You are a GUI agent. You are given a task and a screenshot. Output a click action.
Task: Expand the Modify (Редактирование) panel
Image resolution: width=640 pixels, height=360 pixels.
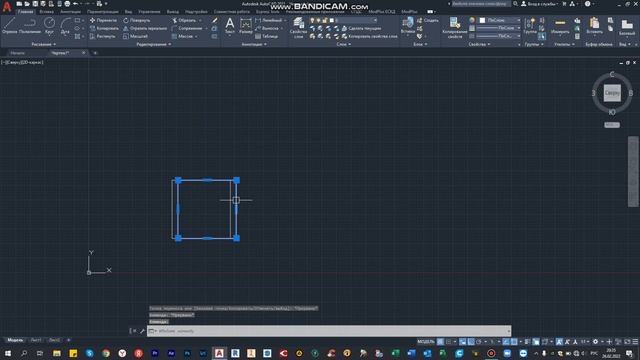pos(153,44)
